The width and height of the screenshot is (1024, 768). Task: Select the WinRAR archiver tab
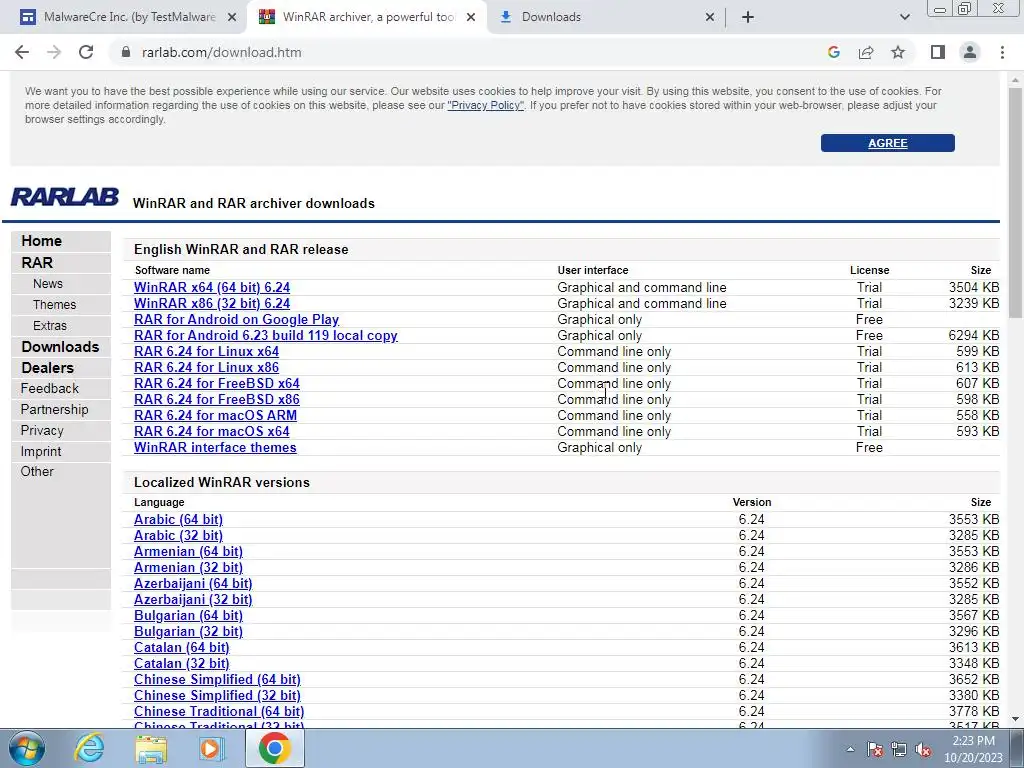click(x=367, y=17)
